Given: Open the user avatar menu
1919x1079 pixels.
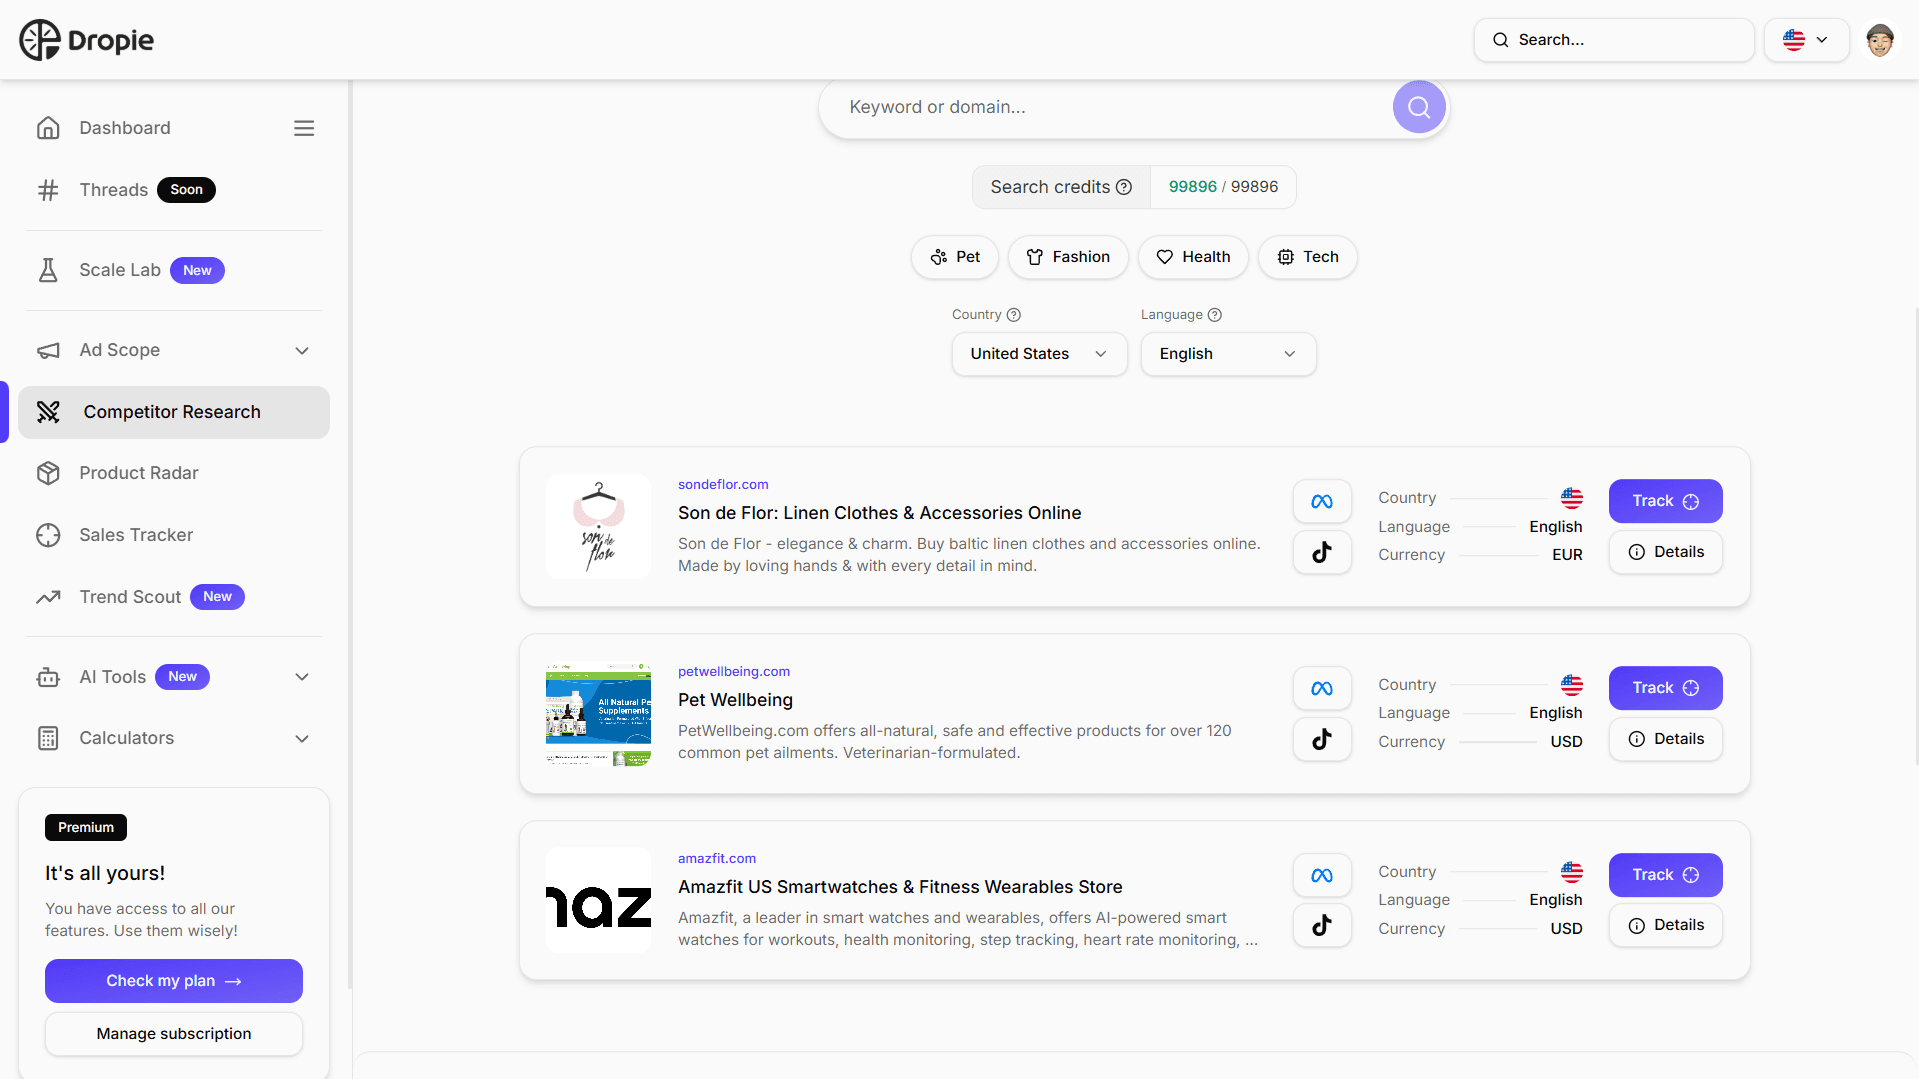Looking at the screenshot, I should pyautogui.click(x=1880, y=40).
